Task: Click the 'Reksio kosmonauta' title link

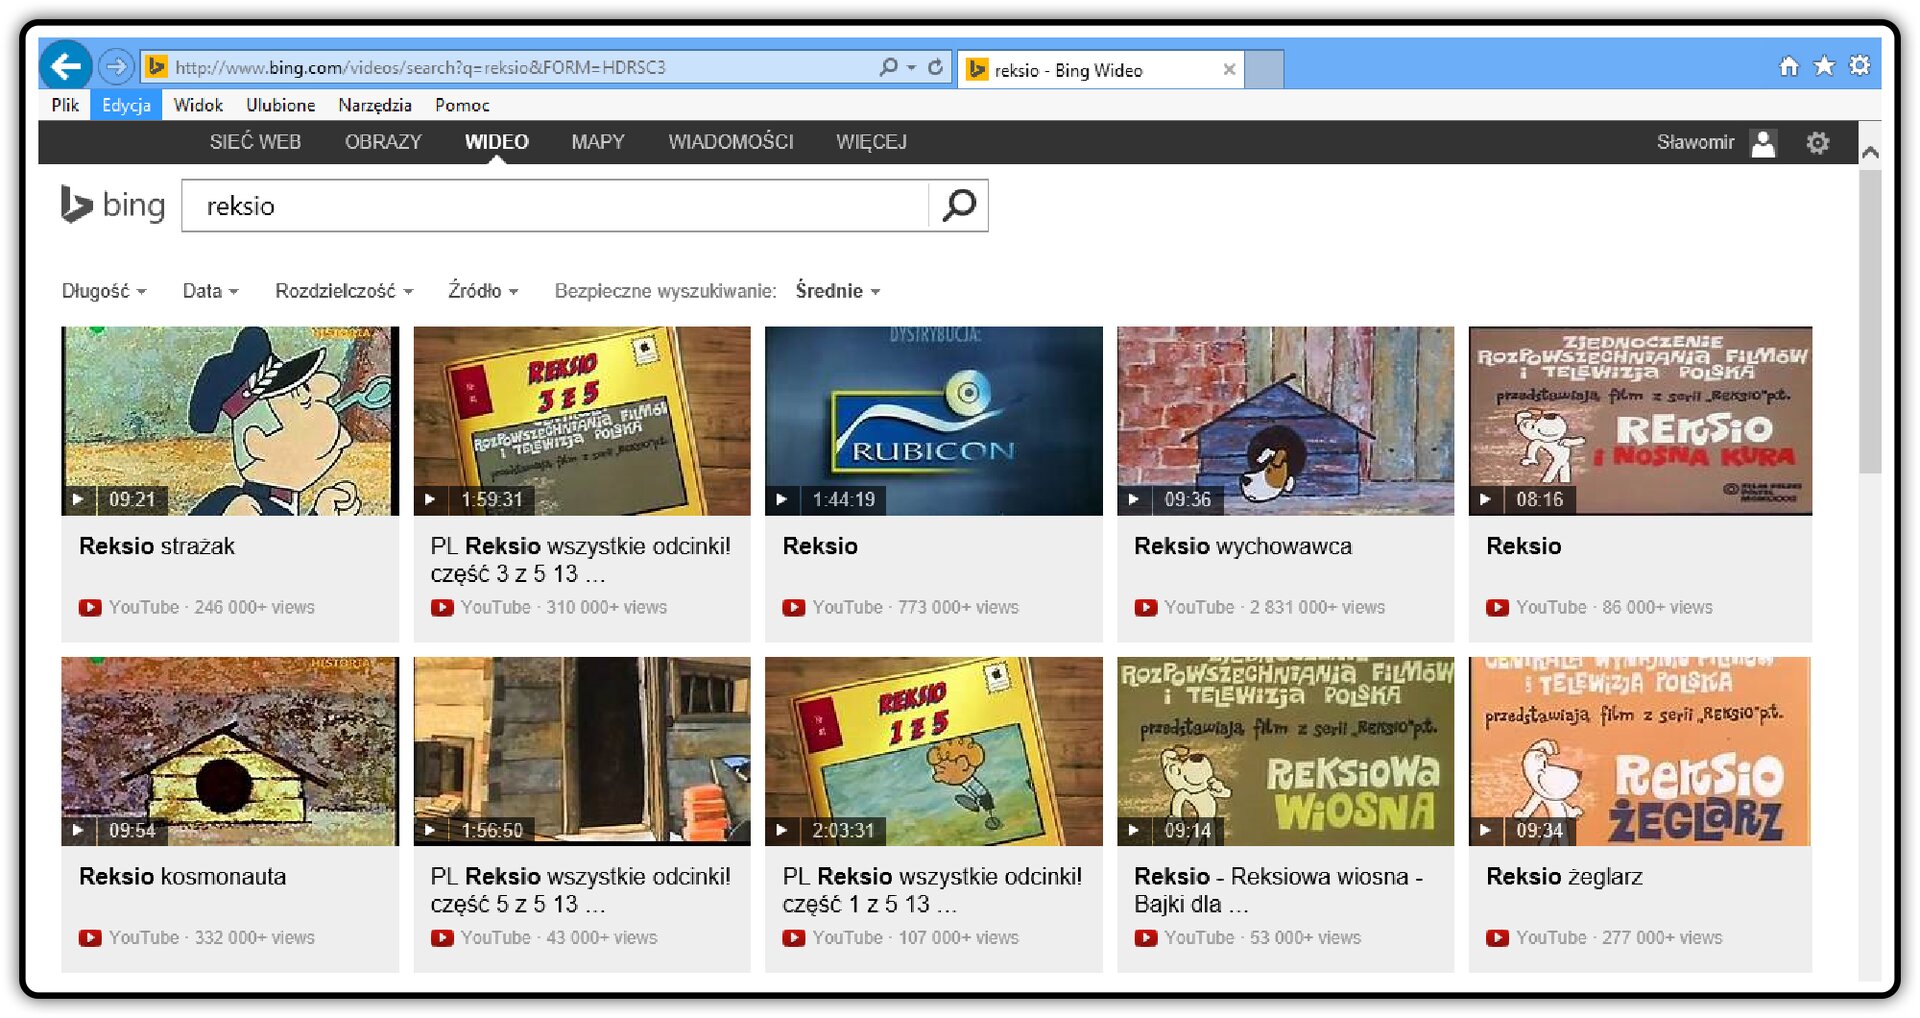Action: pyautogui.click(x=182, y=876)
